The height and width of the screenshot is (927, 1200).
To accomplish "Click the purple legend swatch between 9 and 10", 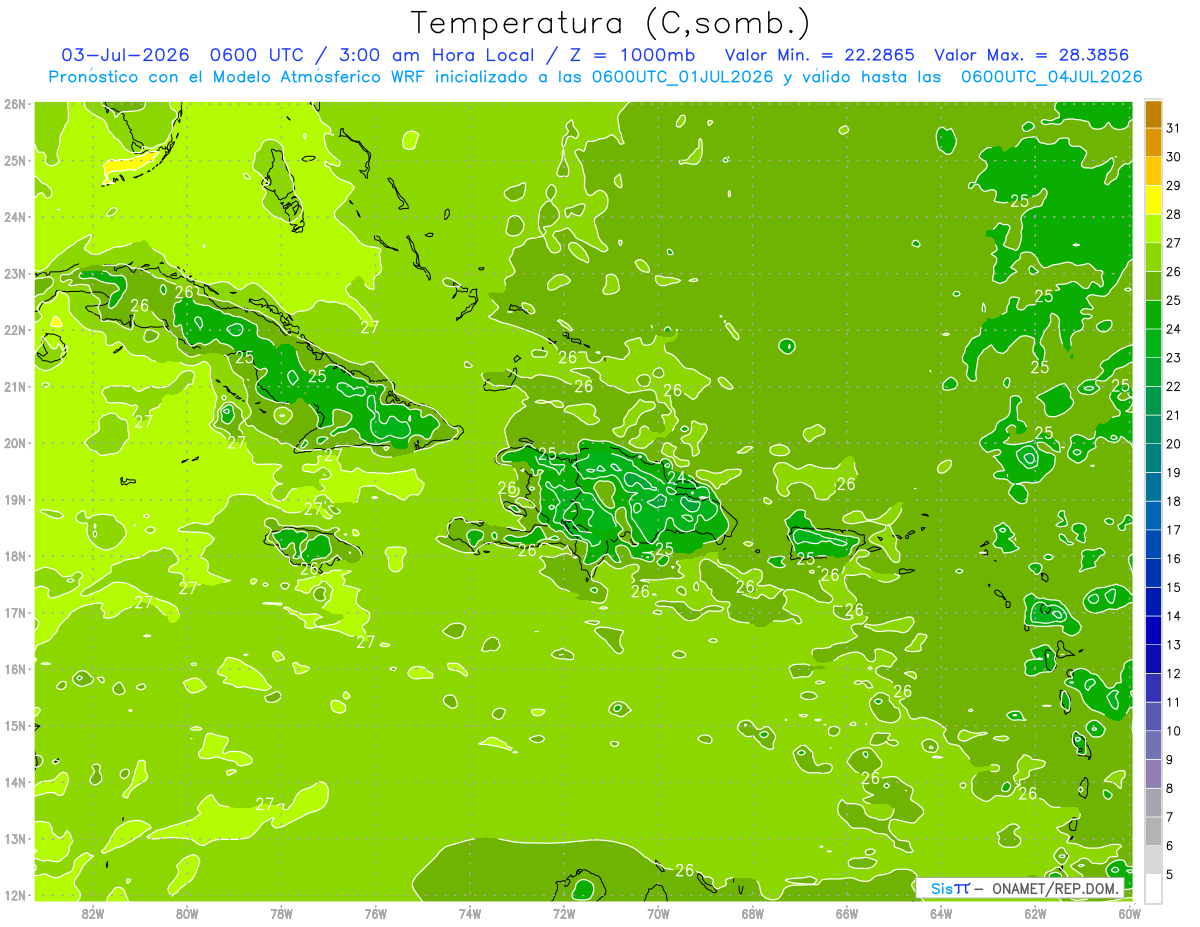I will 1153,745.
